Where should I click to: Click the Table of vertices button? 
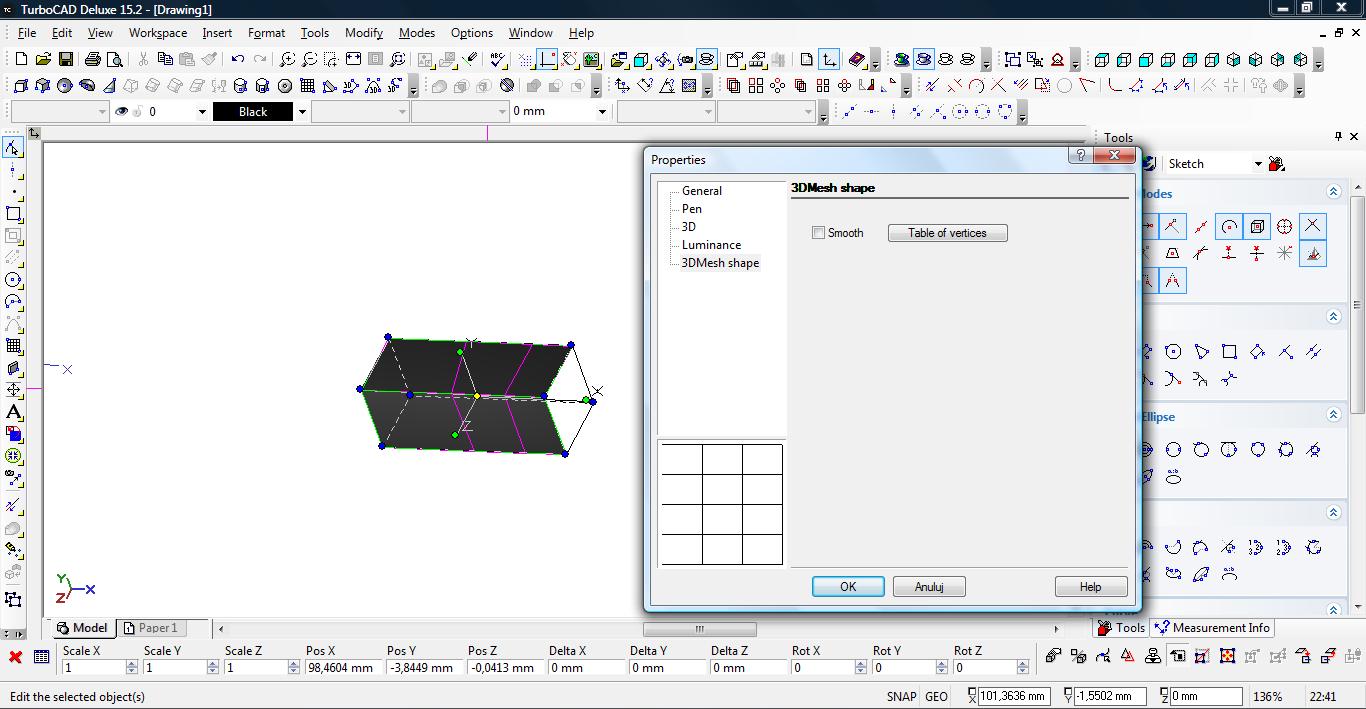[947, 233]
